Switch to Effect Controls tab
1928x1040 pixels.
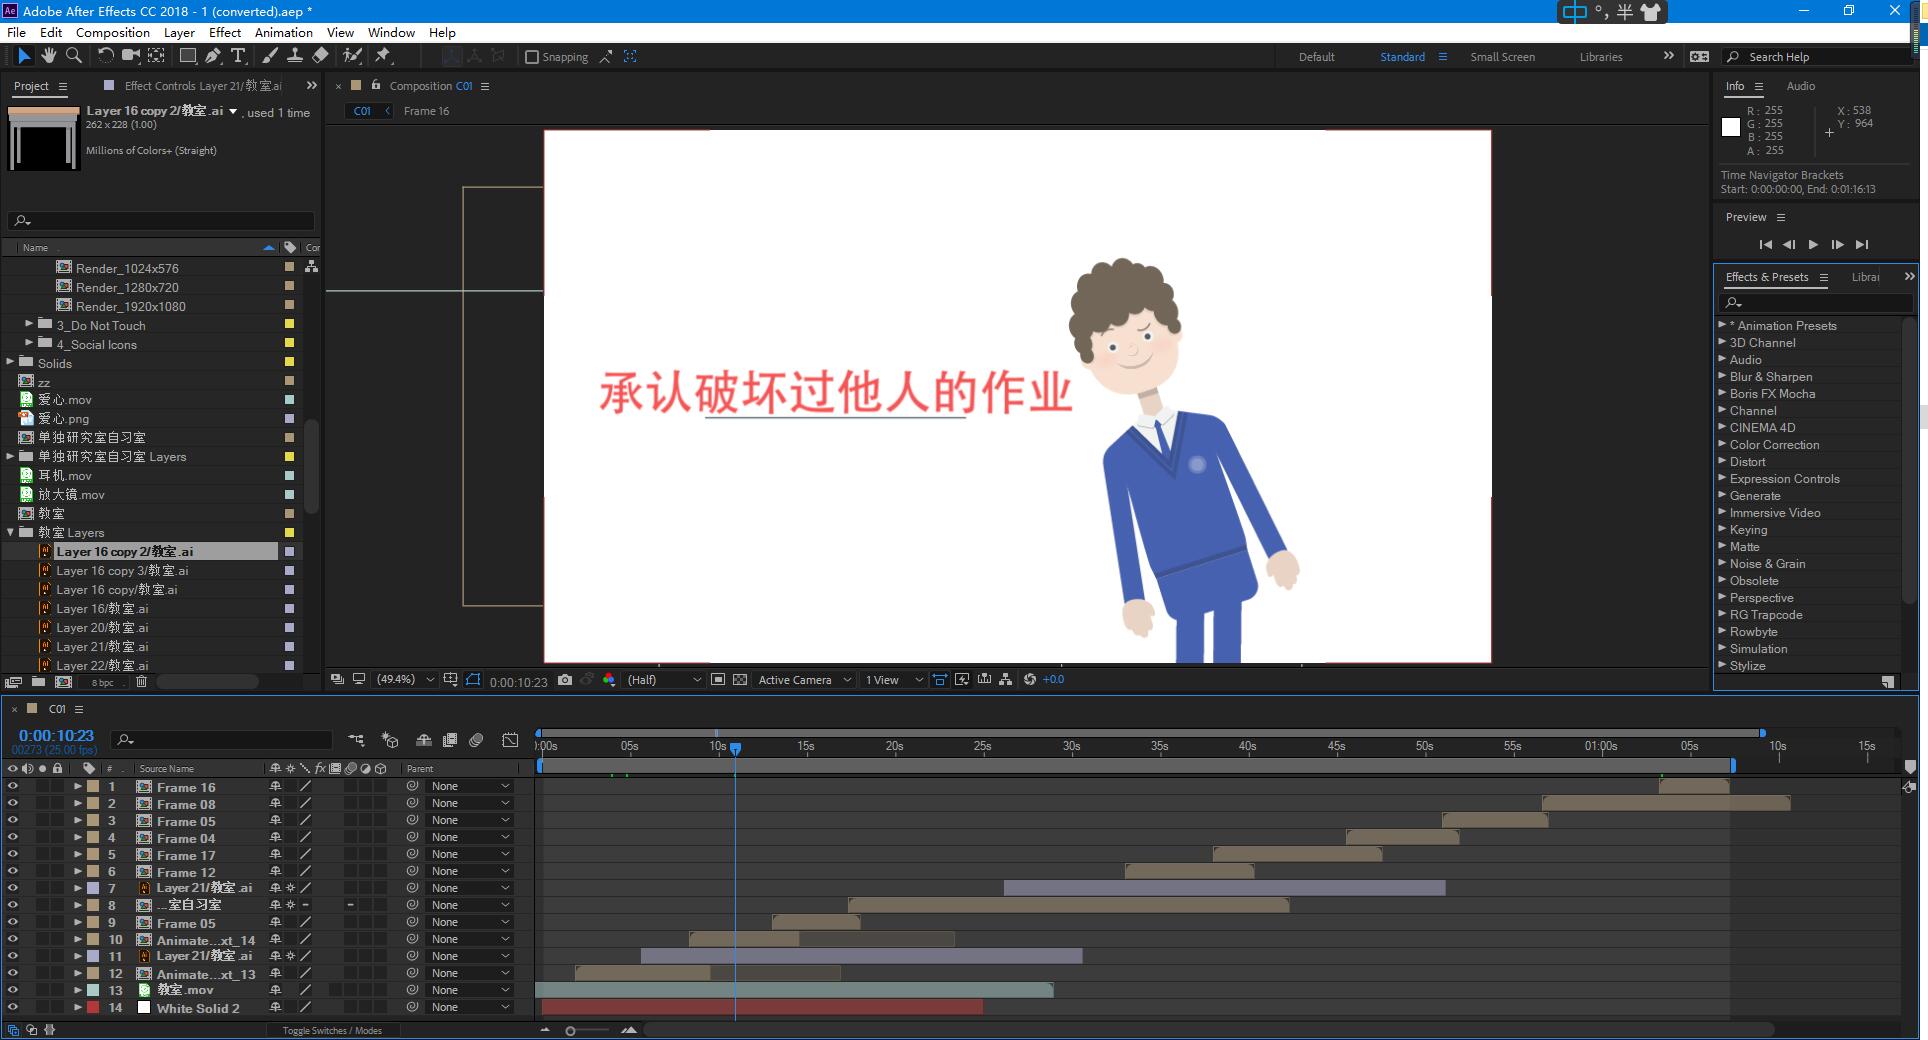tap(202, 86)
